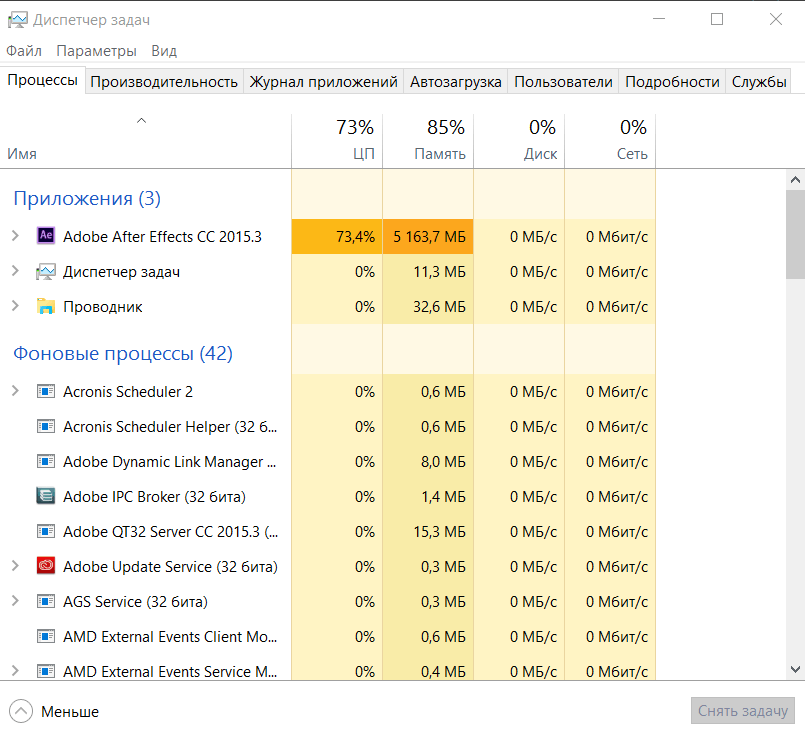
Task: Click the 1,4 МБ memory cell
Action: (x=428, y=496)
